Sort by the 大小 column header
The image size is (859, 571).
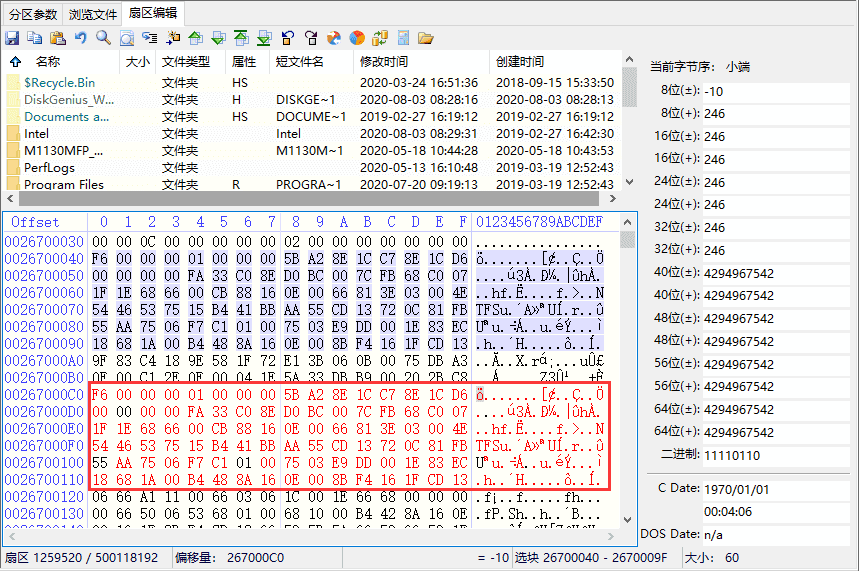tap(138, 61)
